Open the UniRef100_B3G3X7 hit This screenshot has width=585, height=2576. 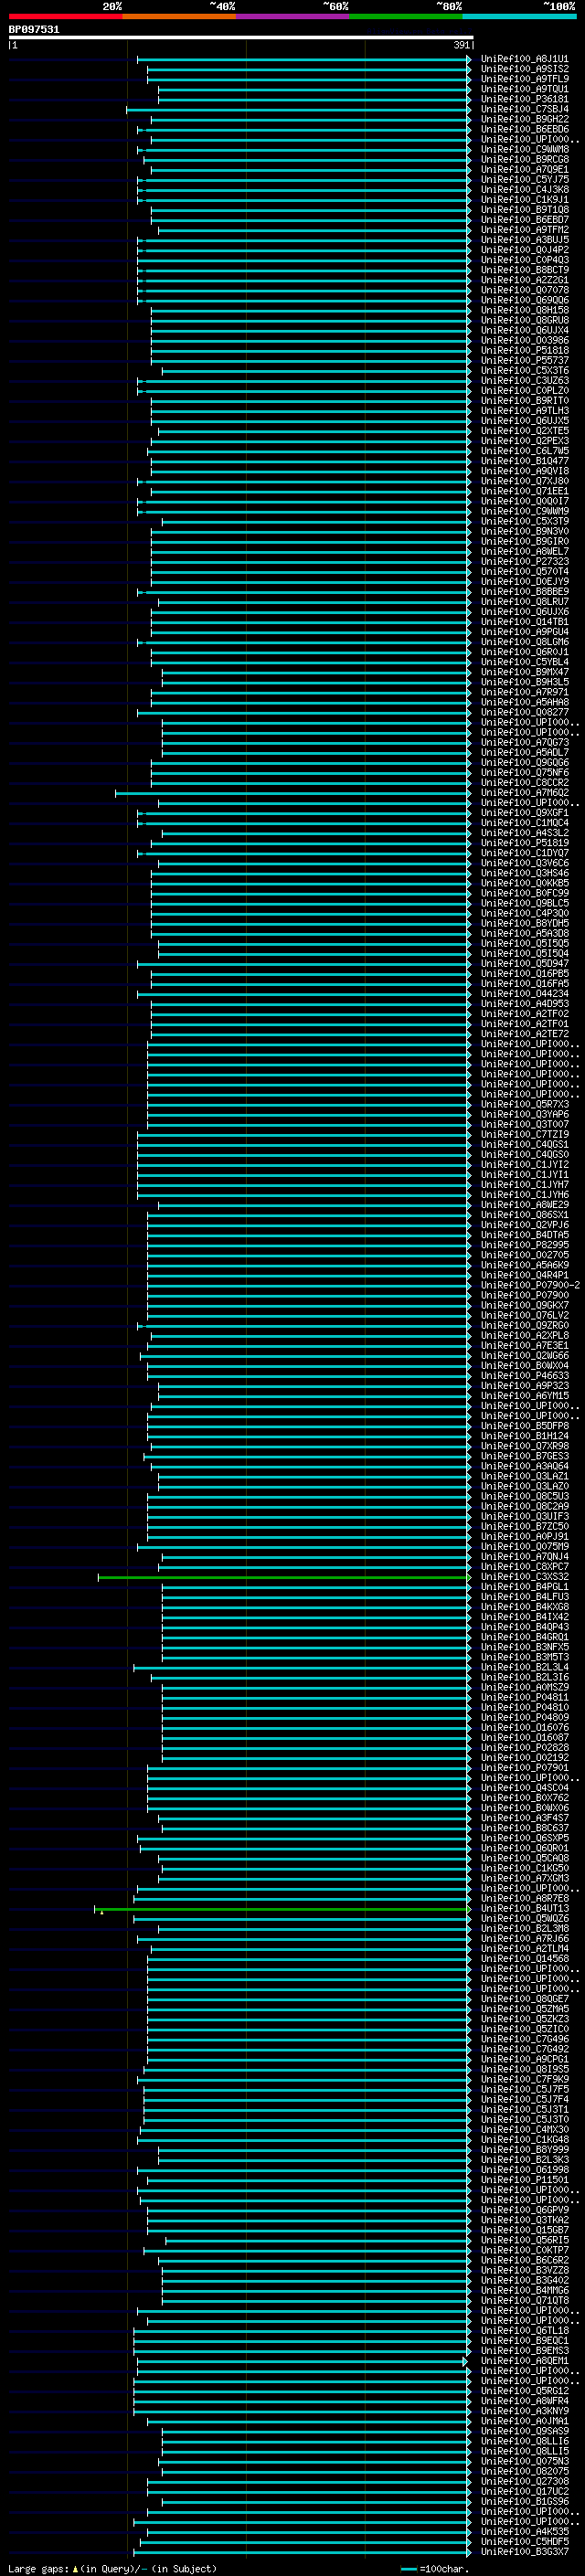click(x=524, y=2552)
